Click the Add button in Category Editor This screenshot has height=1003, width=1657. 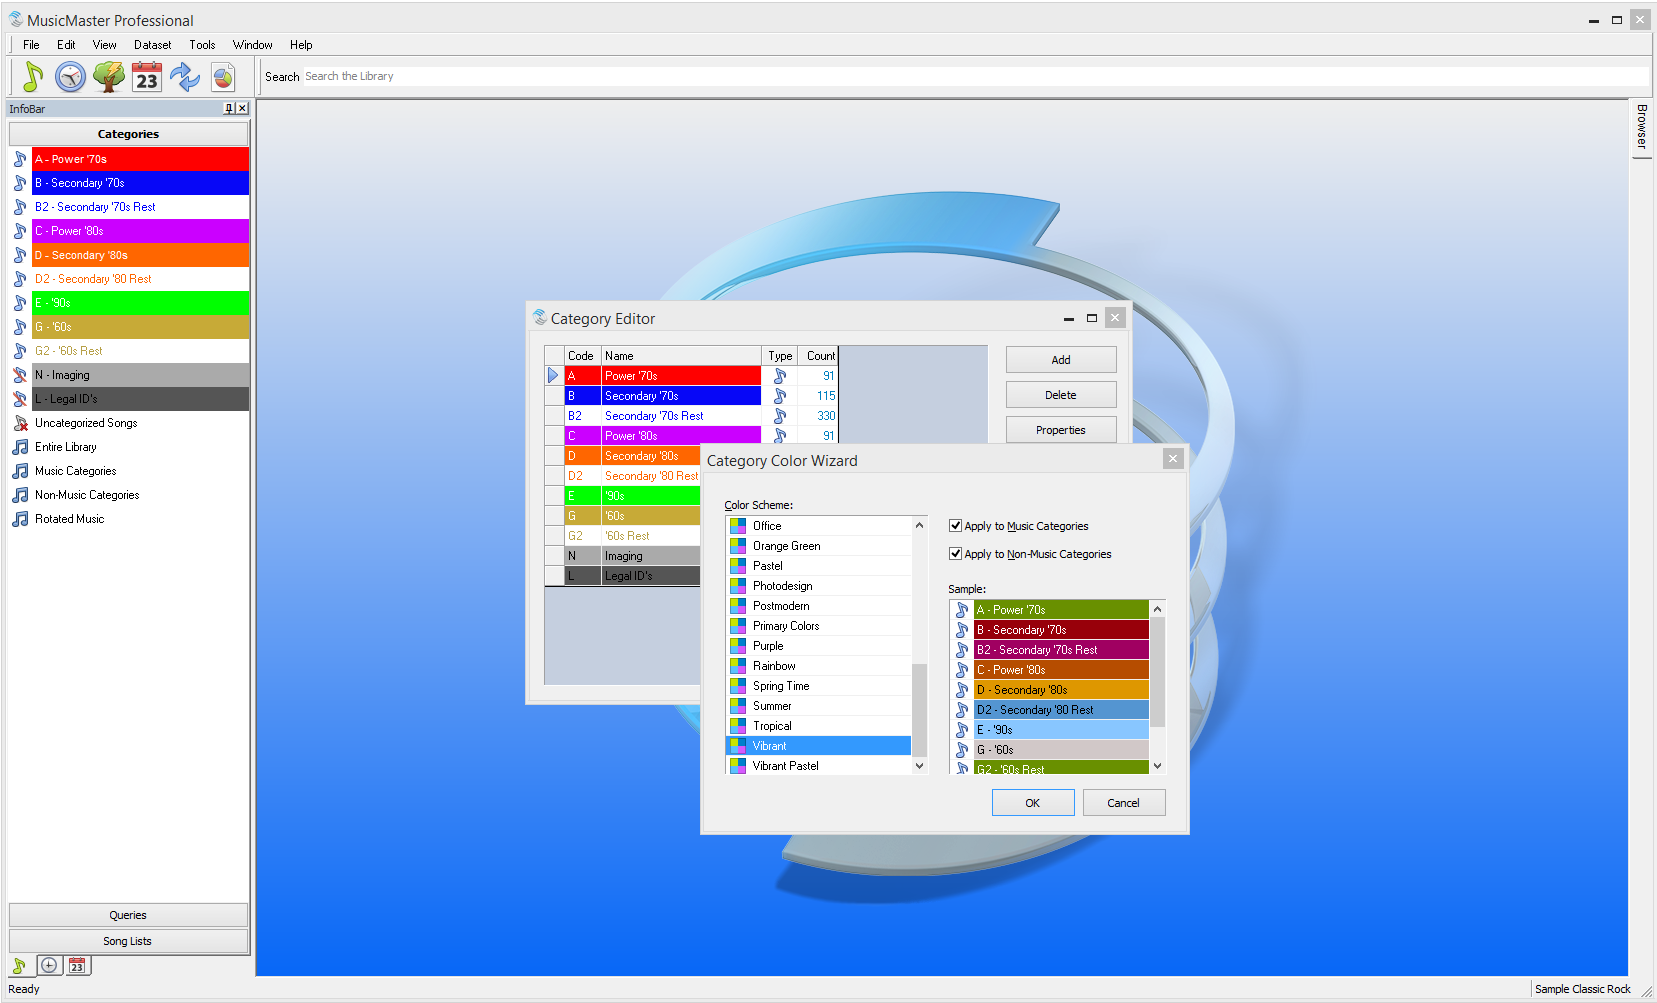(x=1061, y=360)
